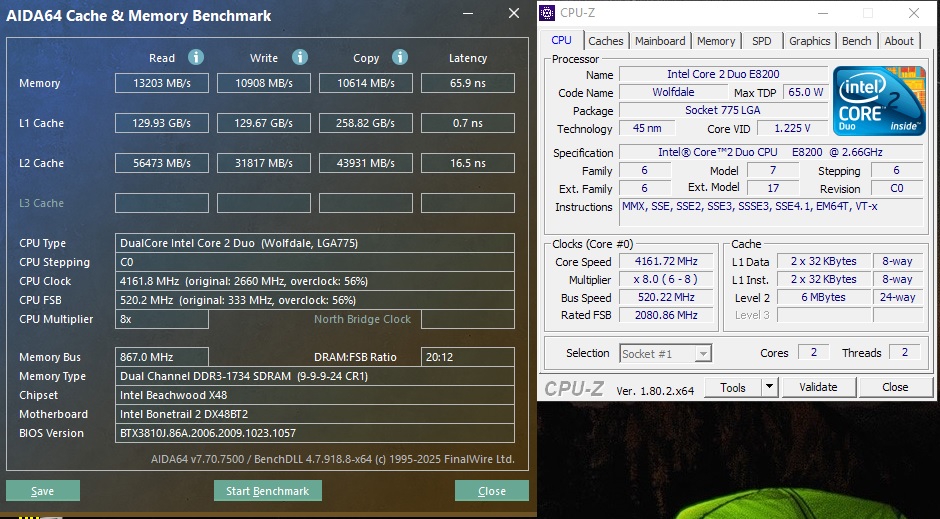Click the Memory Read value 13203 MB/s
The height and width of the screenshot is (519, 940).
162,83
